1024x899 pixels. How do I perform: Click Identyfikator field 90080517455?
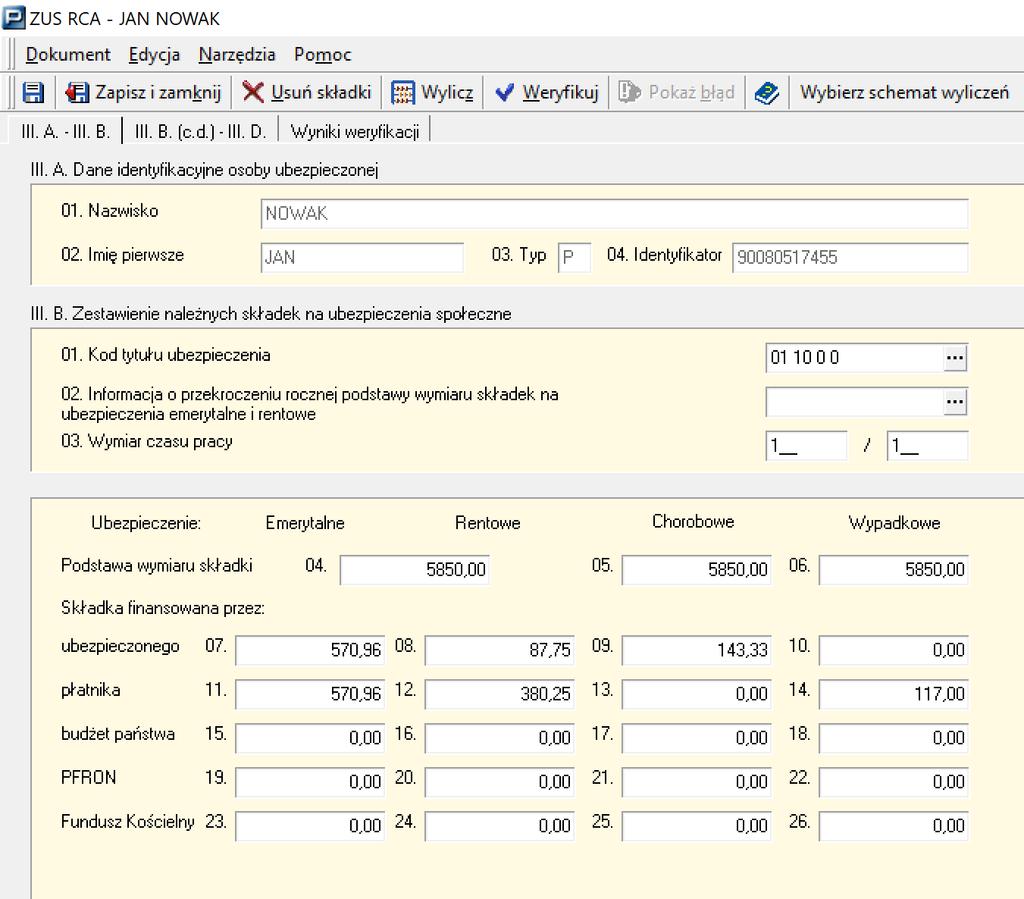tap(850, 257)
